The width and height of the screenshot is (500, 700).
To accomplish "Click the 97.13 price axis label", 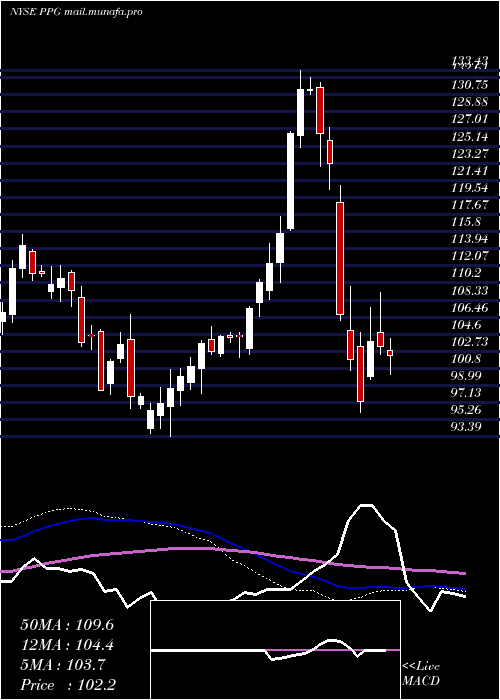I will click(466, 393).
